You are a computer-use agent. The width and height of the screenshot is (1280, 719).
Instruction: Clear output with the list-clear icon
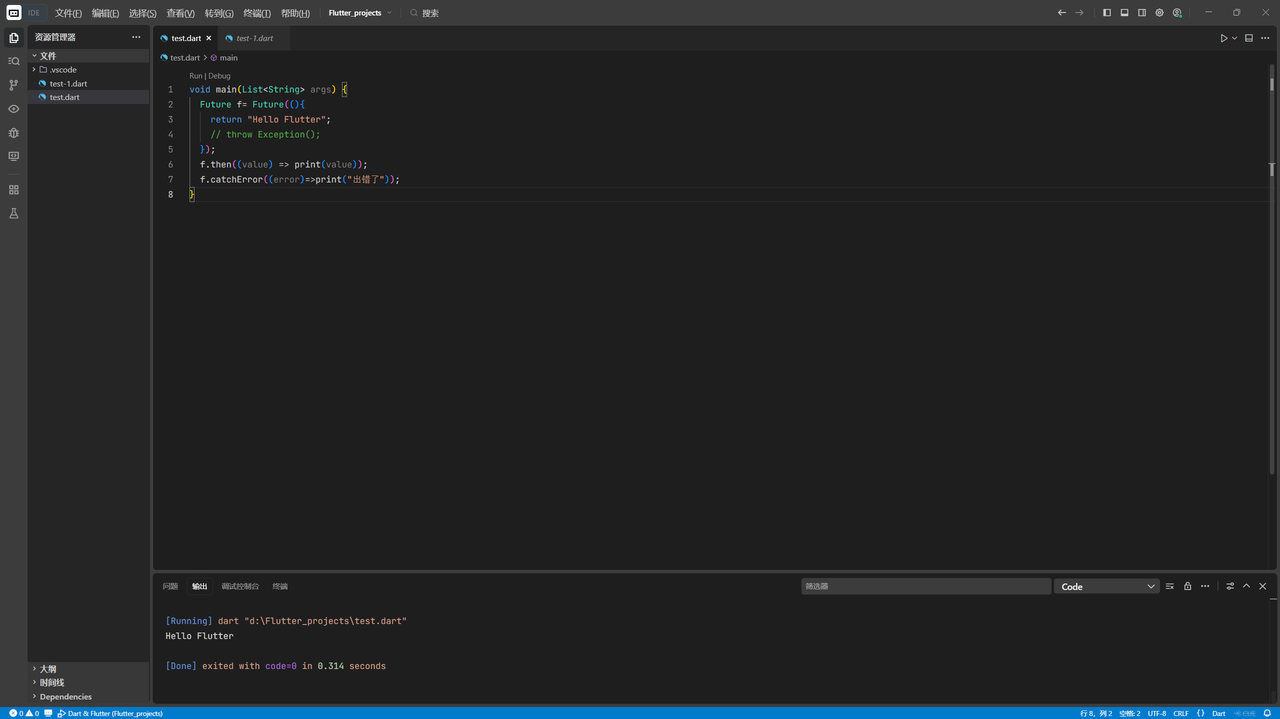pyautogui.click(x=1170, y=586)
